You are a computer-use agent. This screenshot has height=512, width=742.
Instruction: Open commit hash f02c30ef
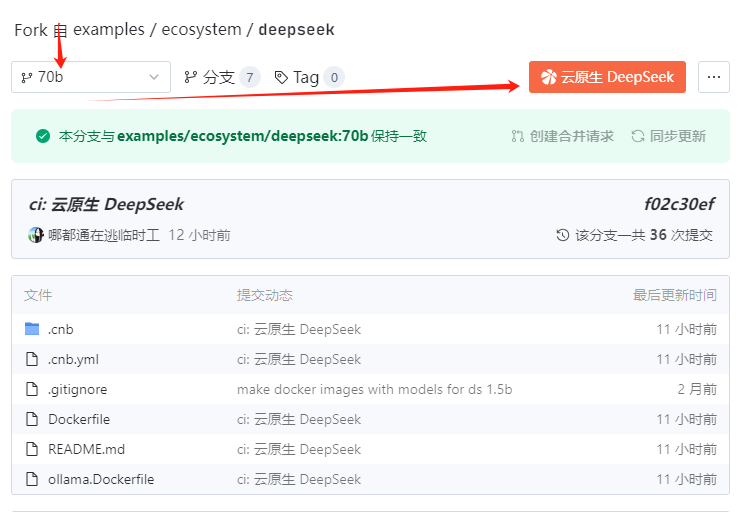coord(679,204)
